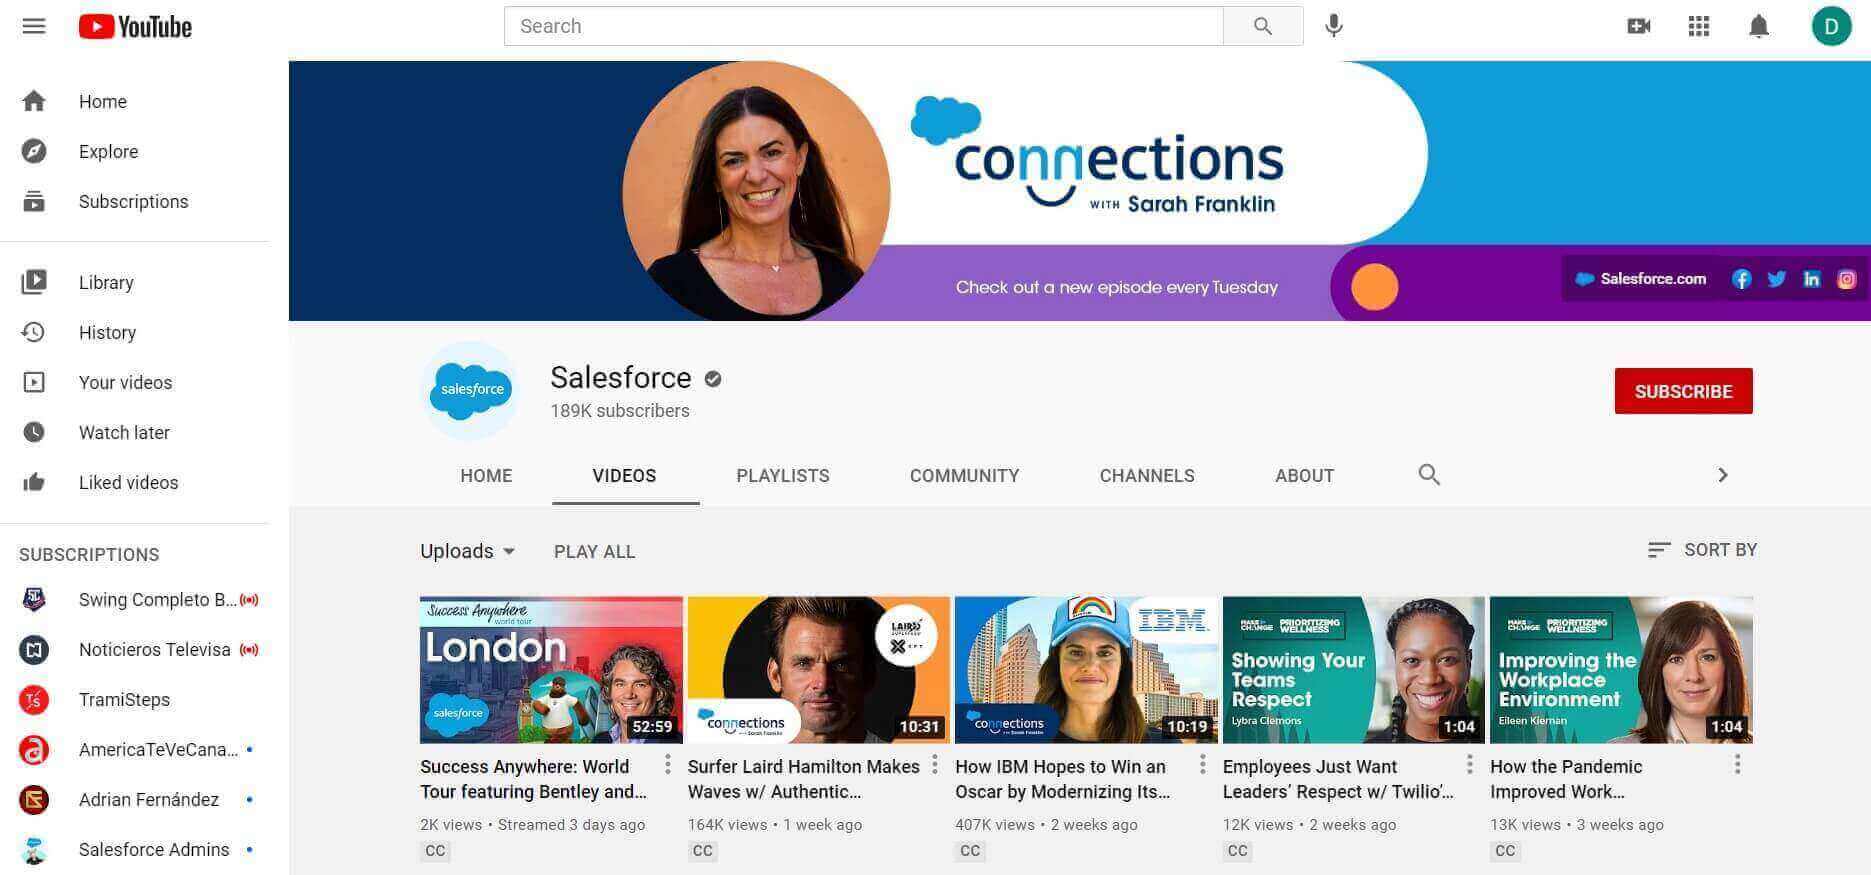Open the YouTube apps grid icon
The image size is (1871, 875).
1698,26
